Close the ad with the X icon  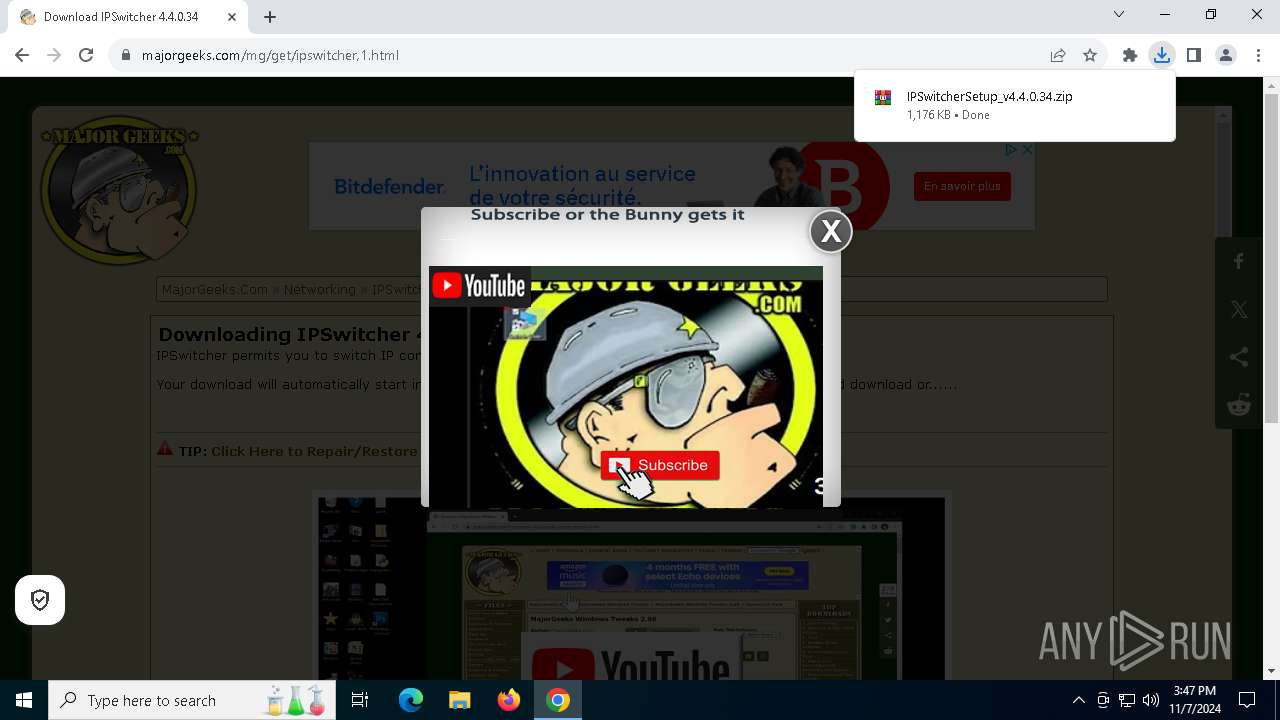[1027, 150]
